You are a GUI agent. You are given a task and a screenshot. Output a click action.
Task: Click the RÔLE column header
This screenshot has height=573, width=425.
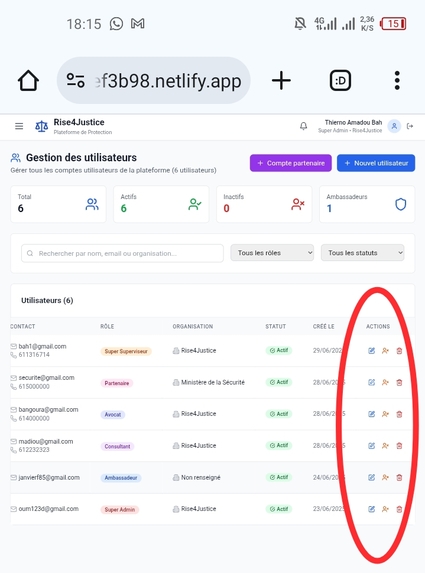[107, 326]
